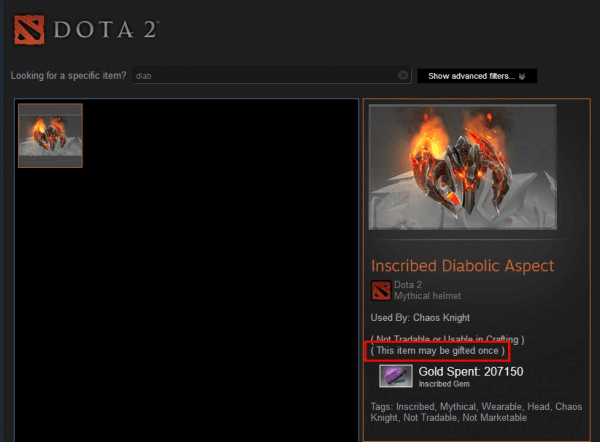Viewport: 600px width, 442px height.
Task: Click the small Dota 2 game icon in the item details
Action: click(x=381, y=290)
